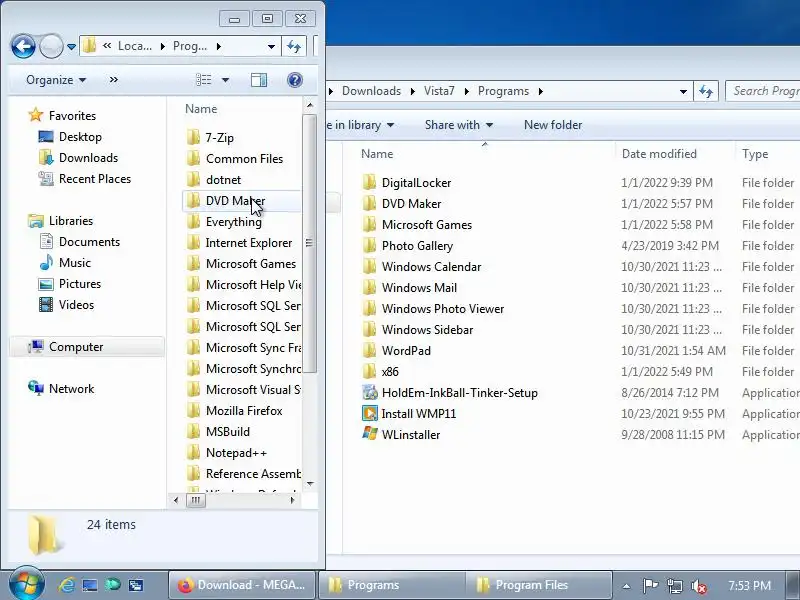Click the Search Programs input field
Viewport: 800px width, 600px height.
(x=763, y=91)
